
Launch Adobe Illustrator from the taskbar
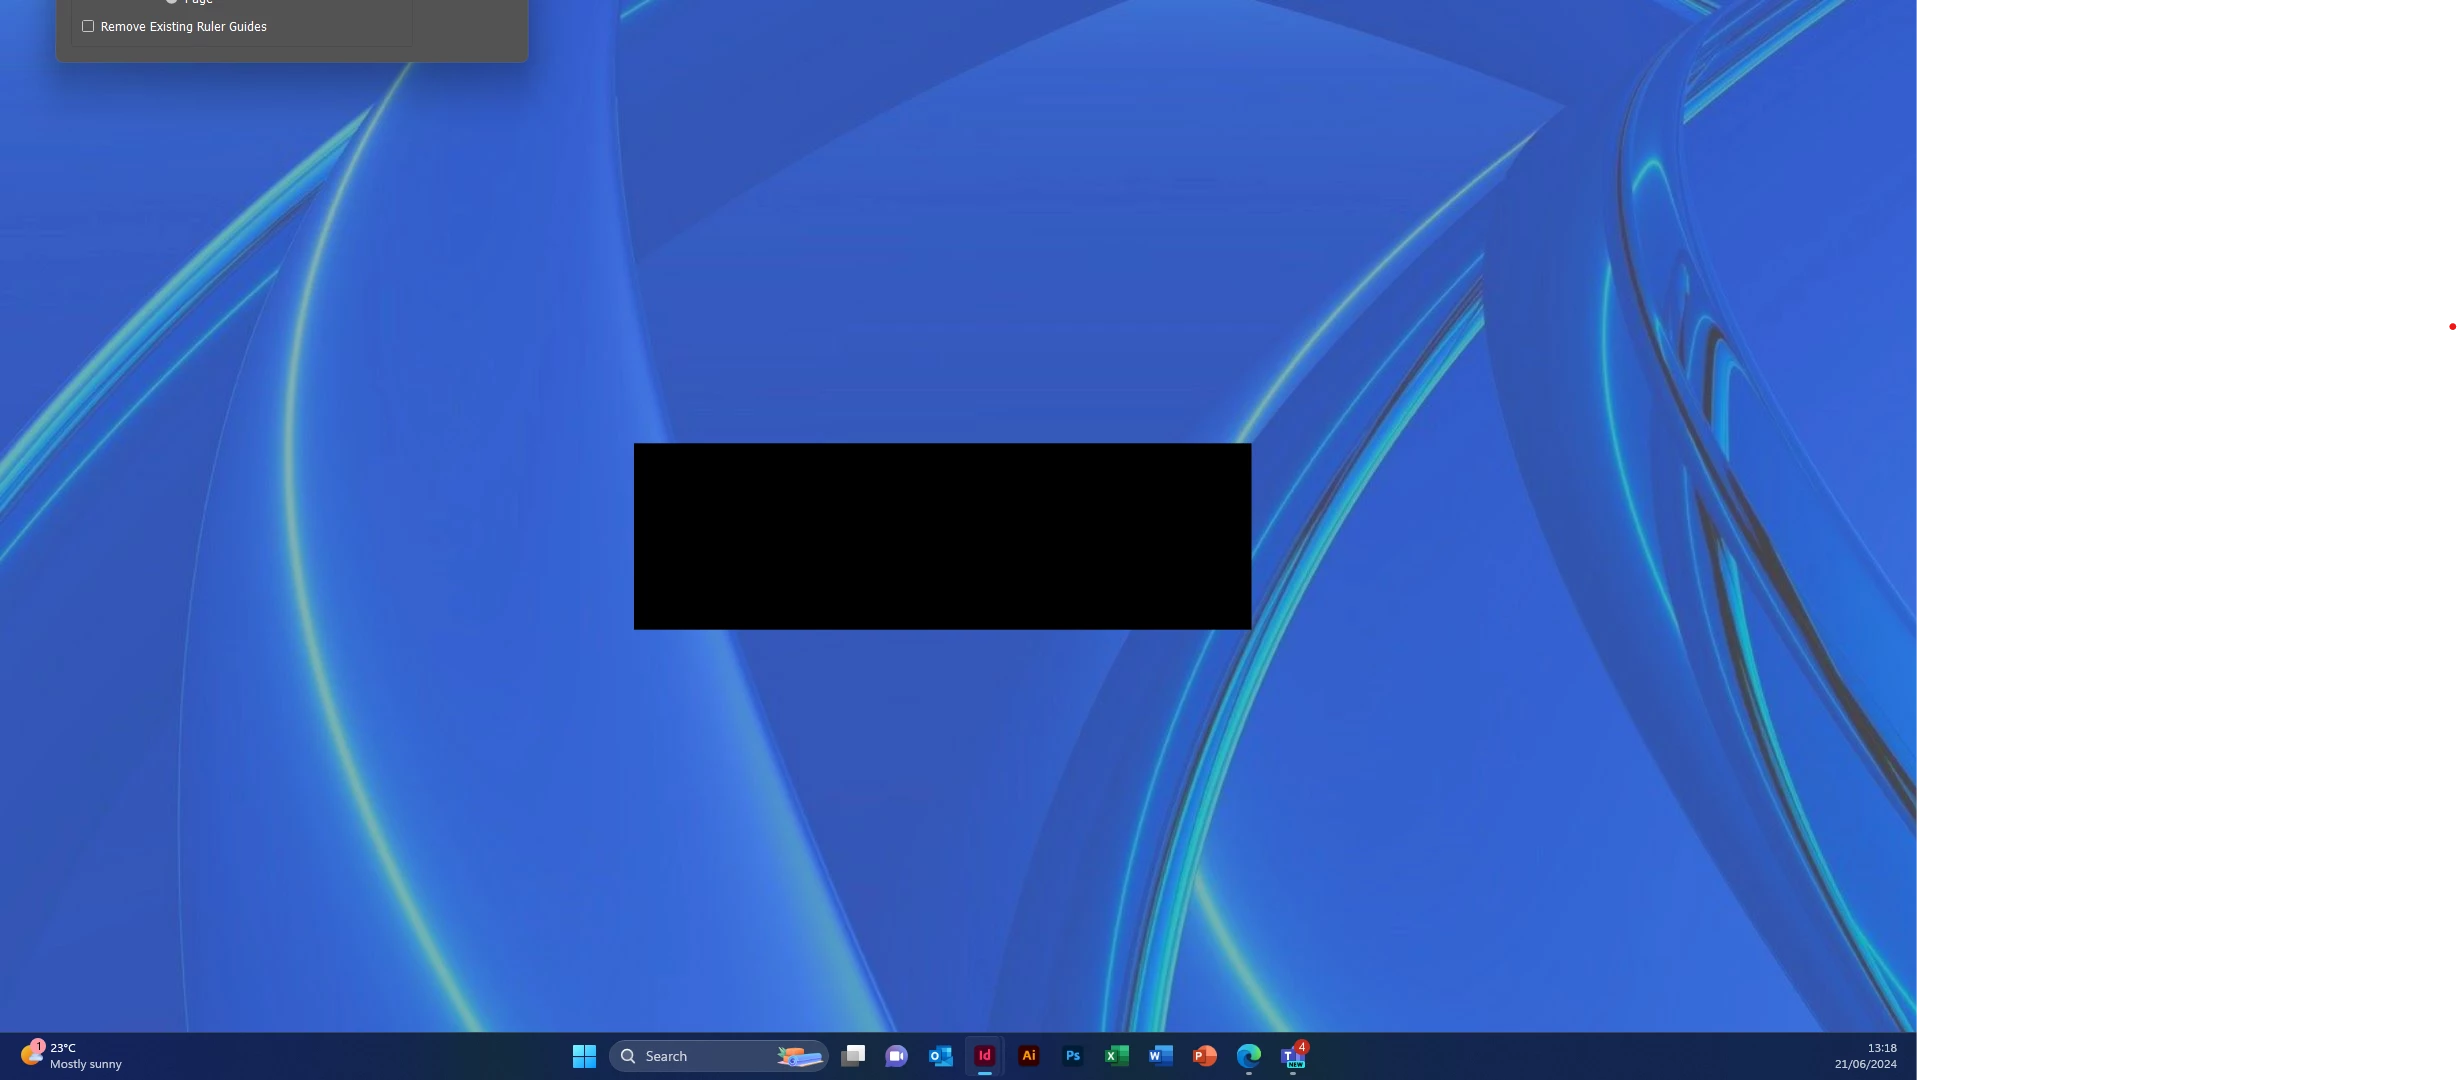[1028, 1056]
